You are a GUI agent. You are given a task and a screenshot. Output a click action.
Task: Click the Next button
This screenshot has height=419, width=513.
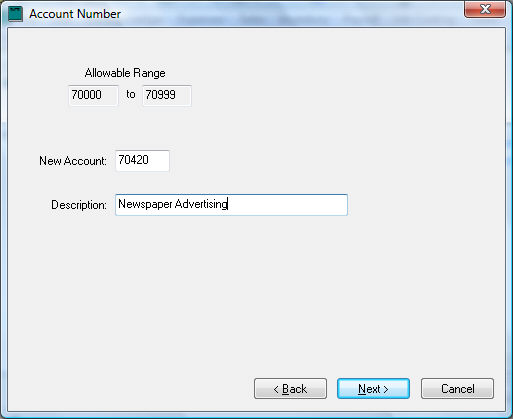point(373,389)
